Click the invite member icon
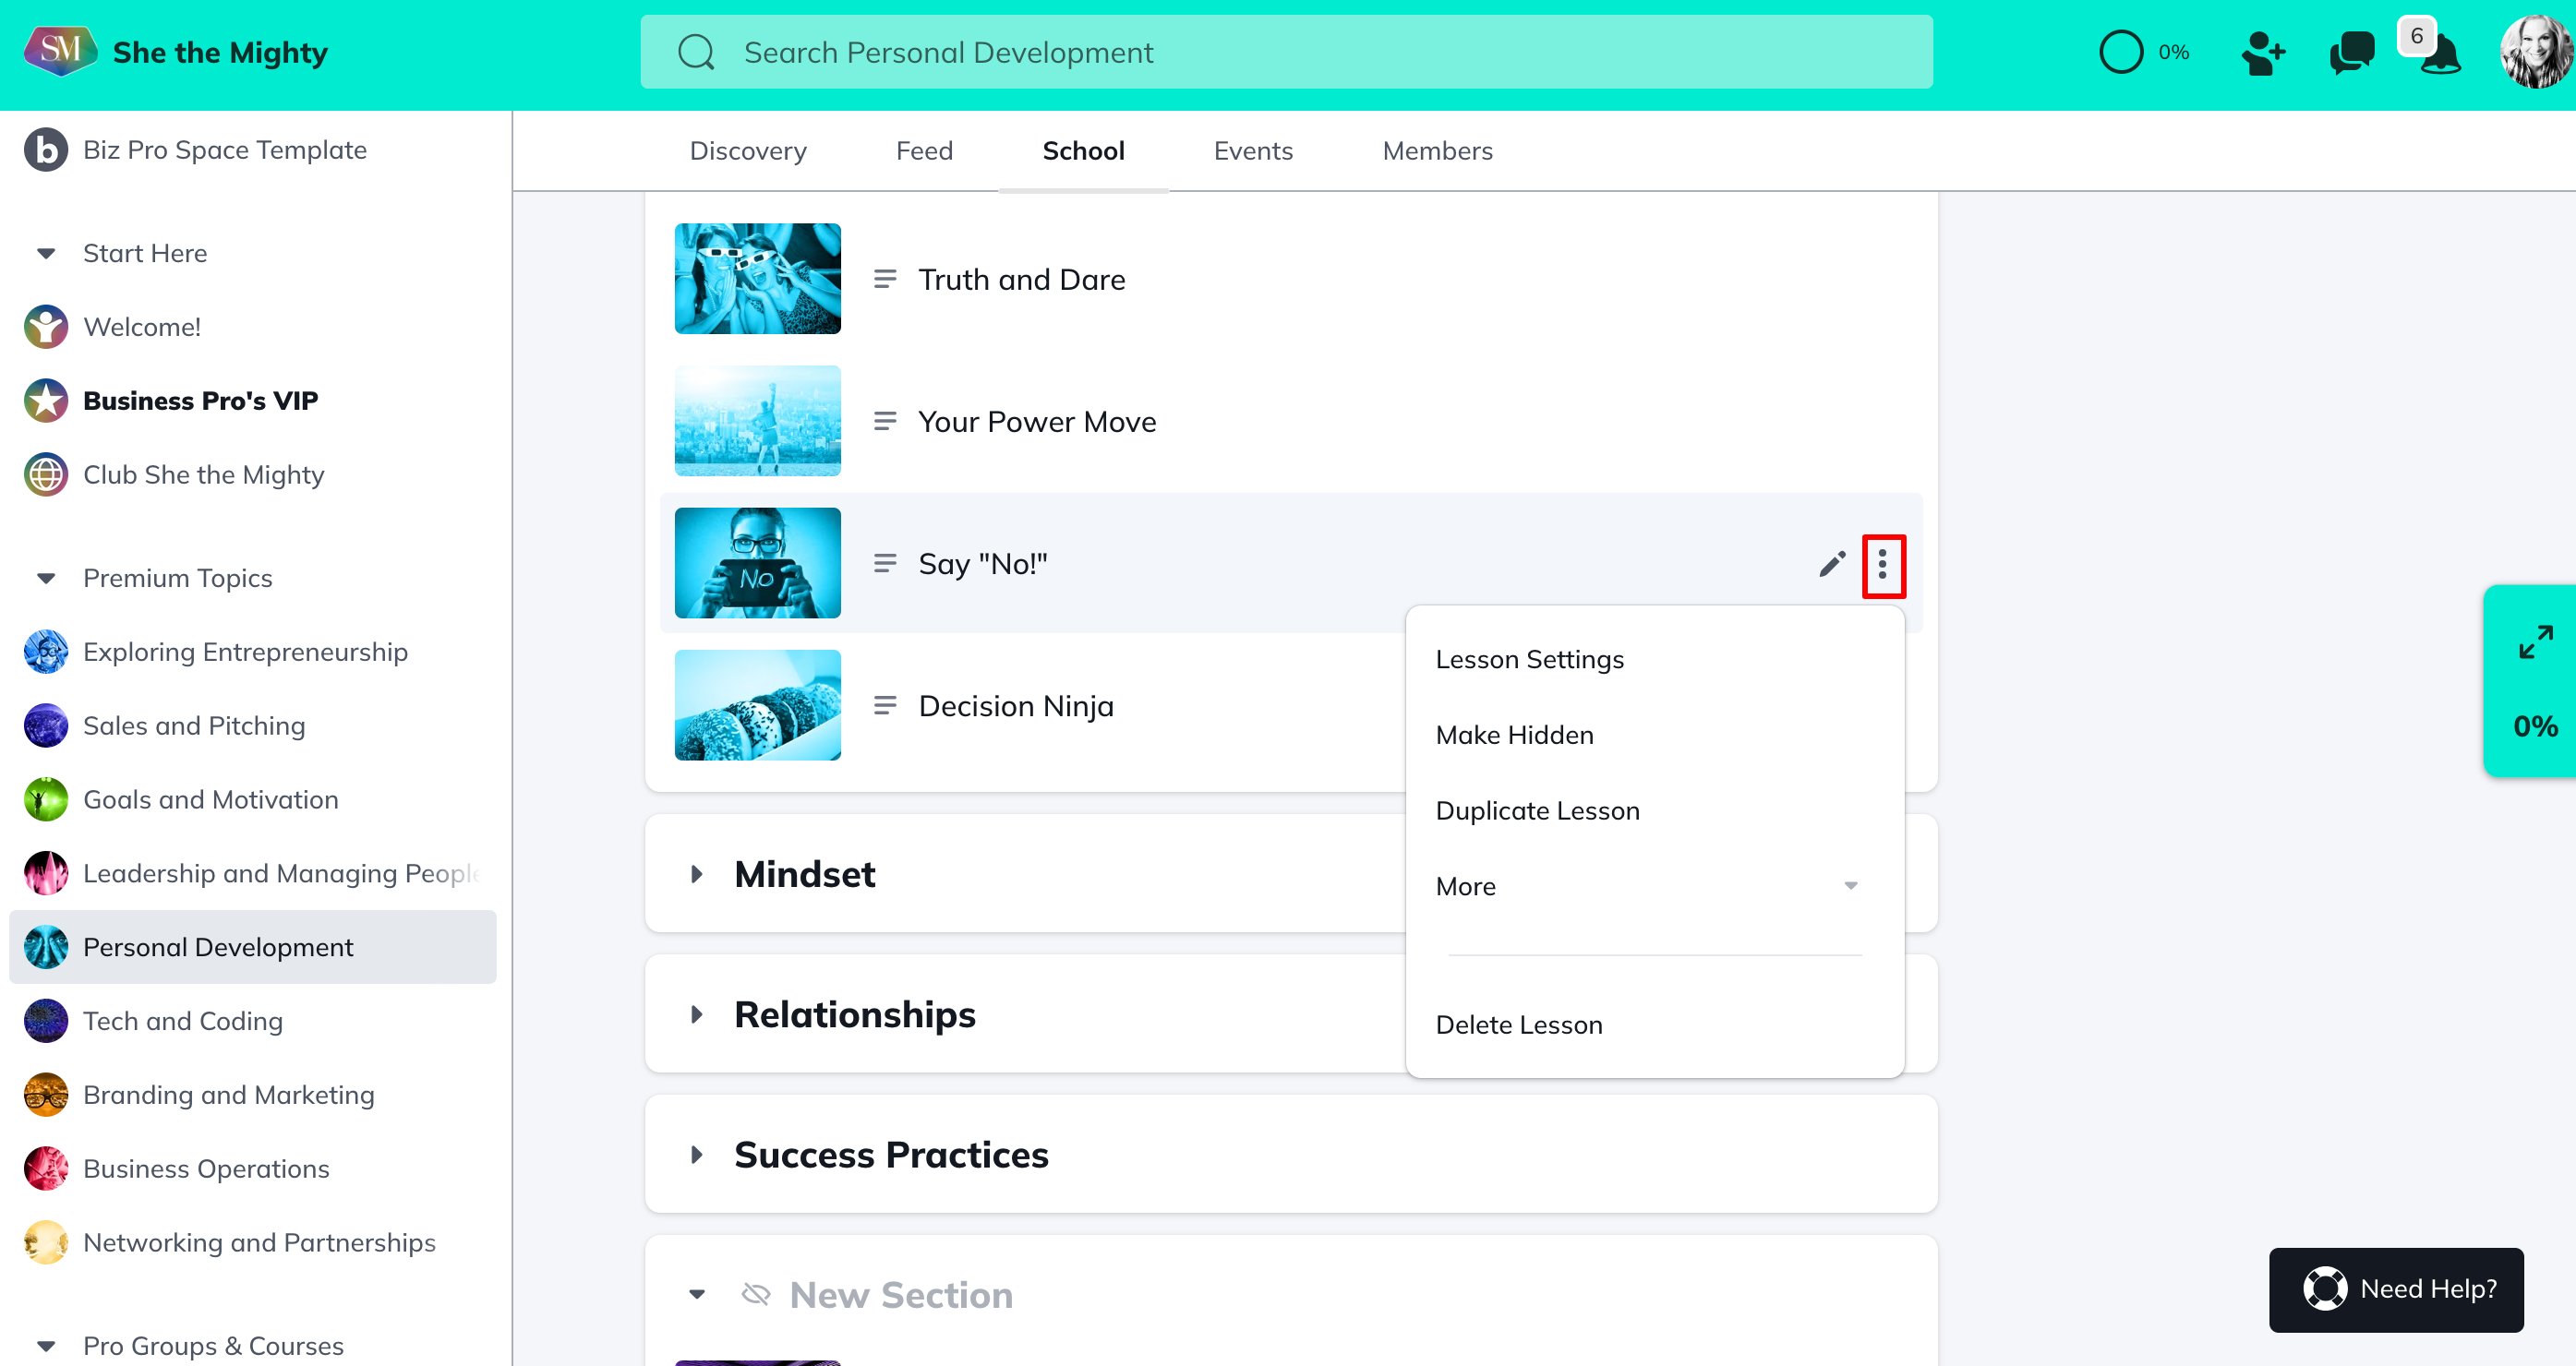Image resolution: width=2576 pixels, height=1366 pixels. pyautogui.click(x=2263, y=53)
